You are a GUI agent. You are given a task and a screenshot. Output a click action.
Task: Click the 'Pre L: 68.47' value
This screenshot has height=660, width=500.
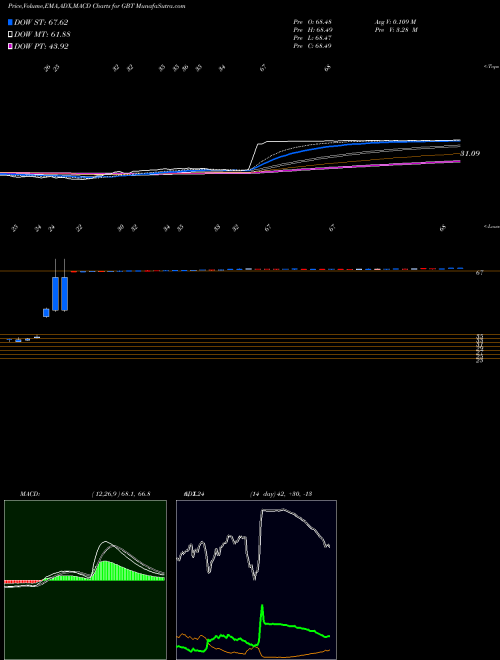point(312,38)
